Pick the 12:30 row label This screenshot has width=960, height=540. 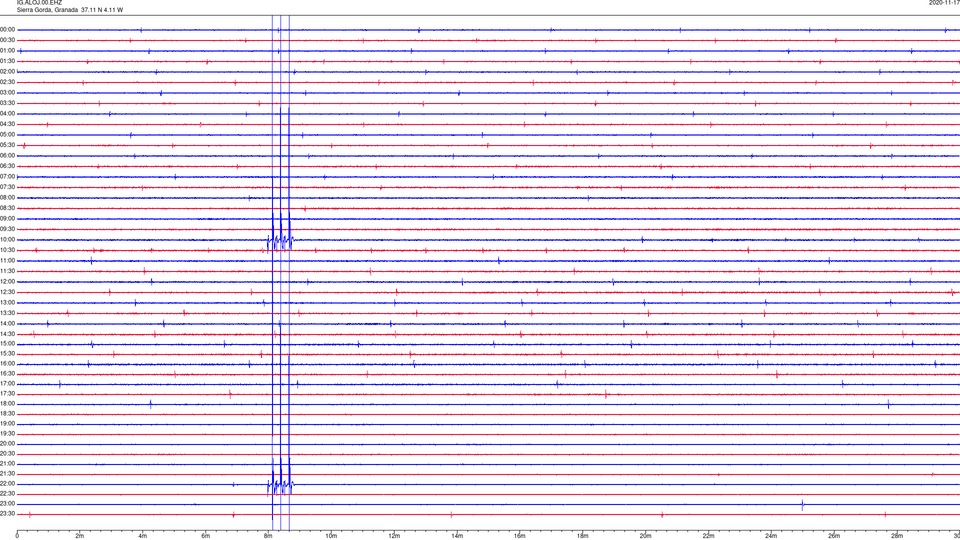click(x=7, y=292)
